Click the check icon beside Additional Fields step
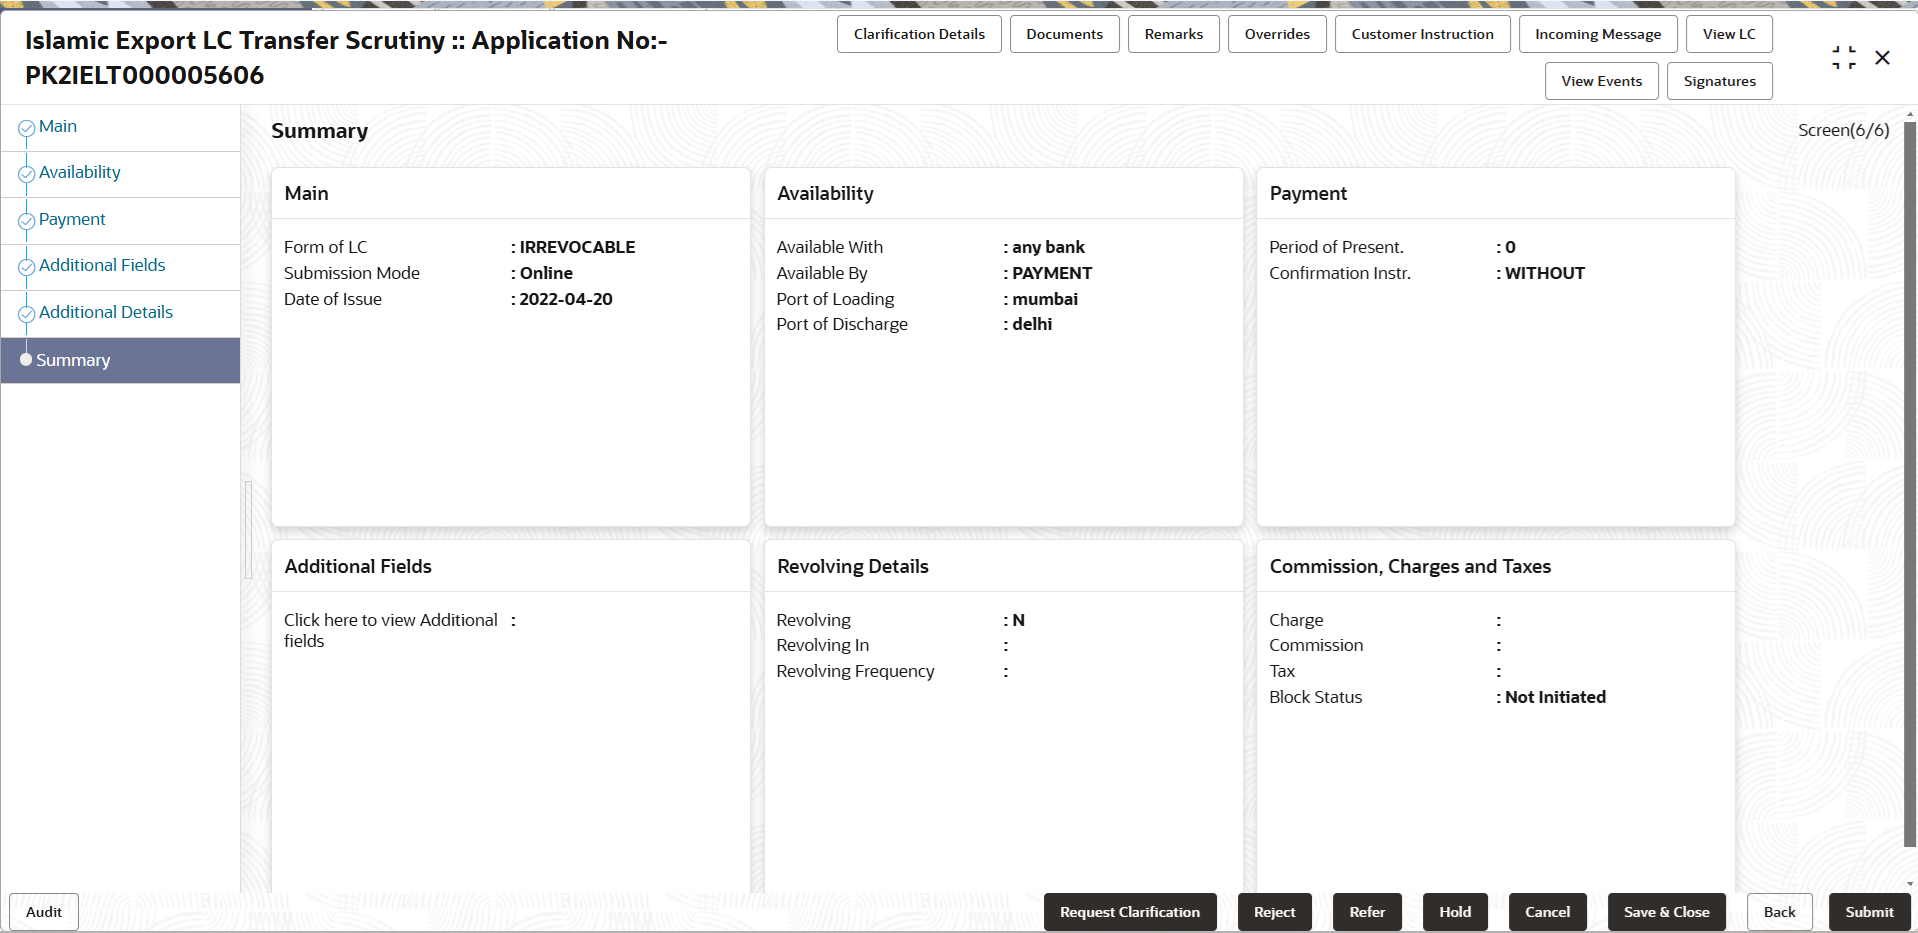 27,267
